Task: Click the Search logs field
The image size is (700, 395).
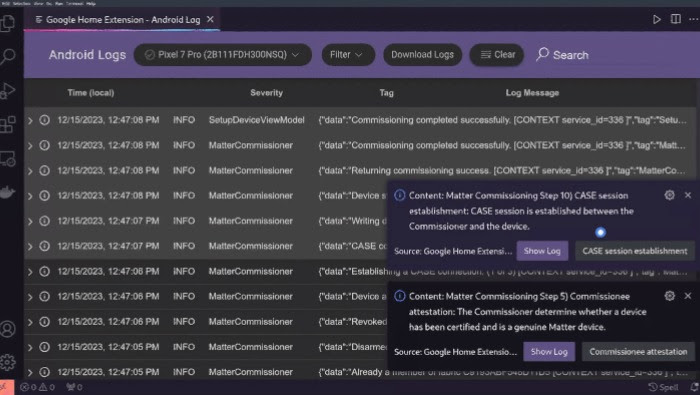Action: tap(562, 55)
